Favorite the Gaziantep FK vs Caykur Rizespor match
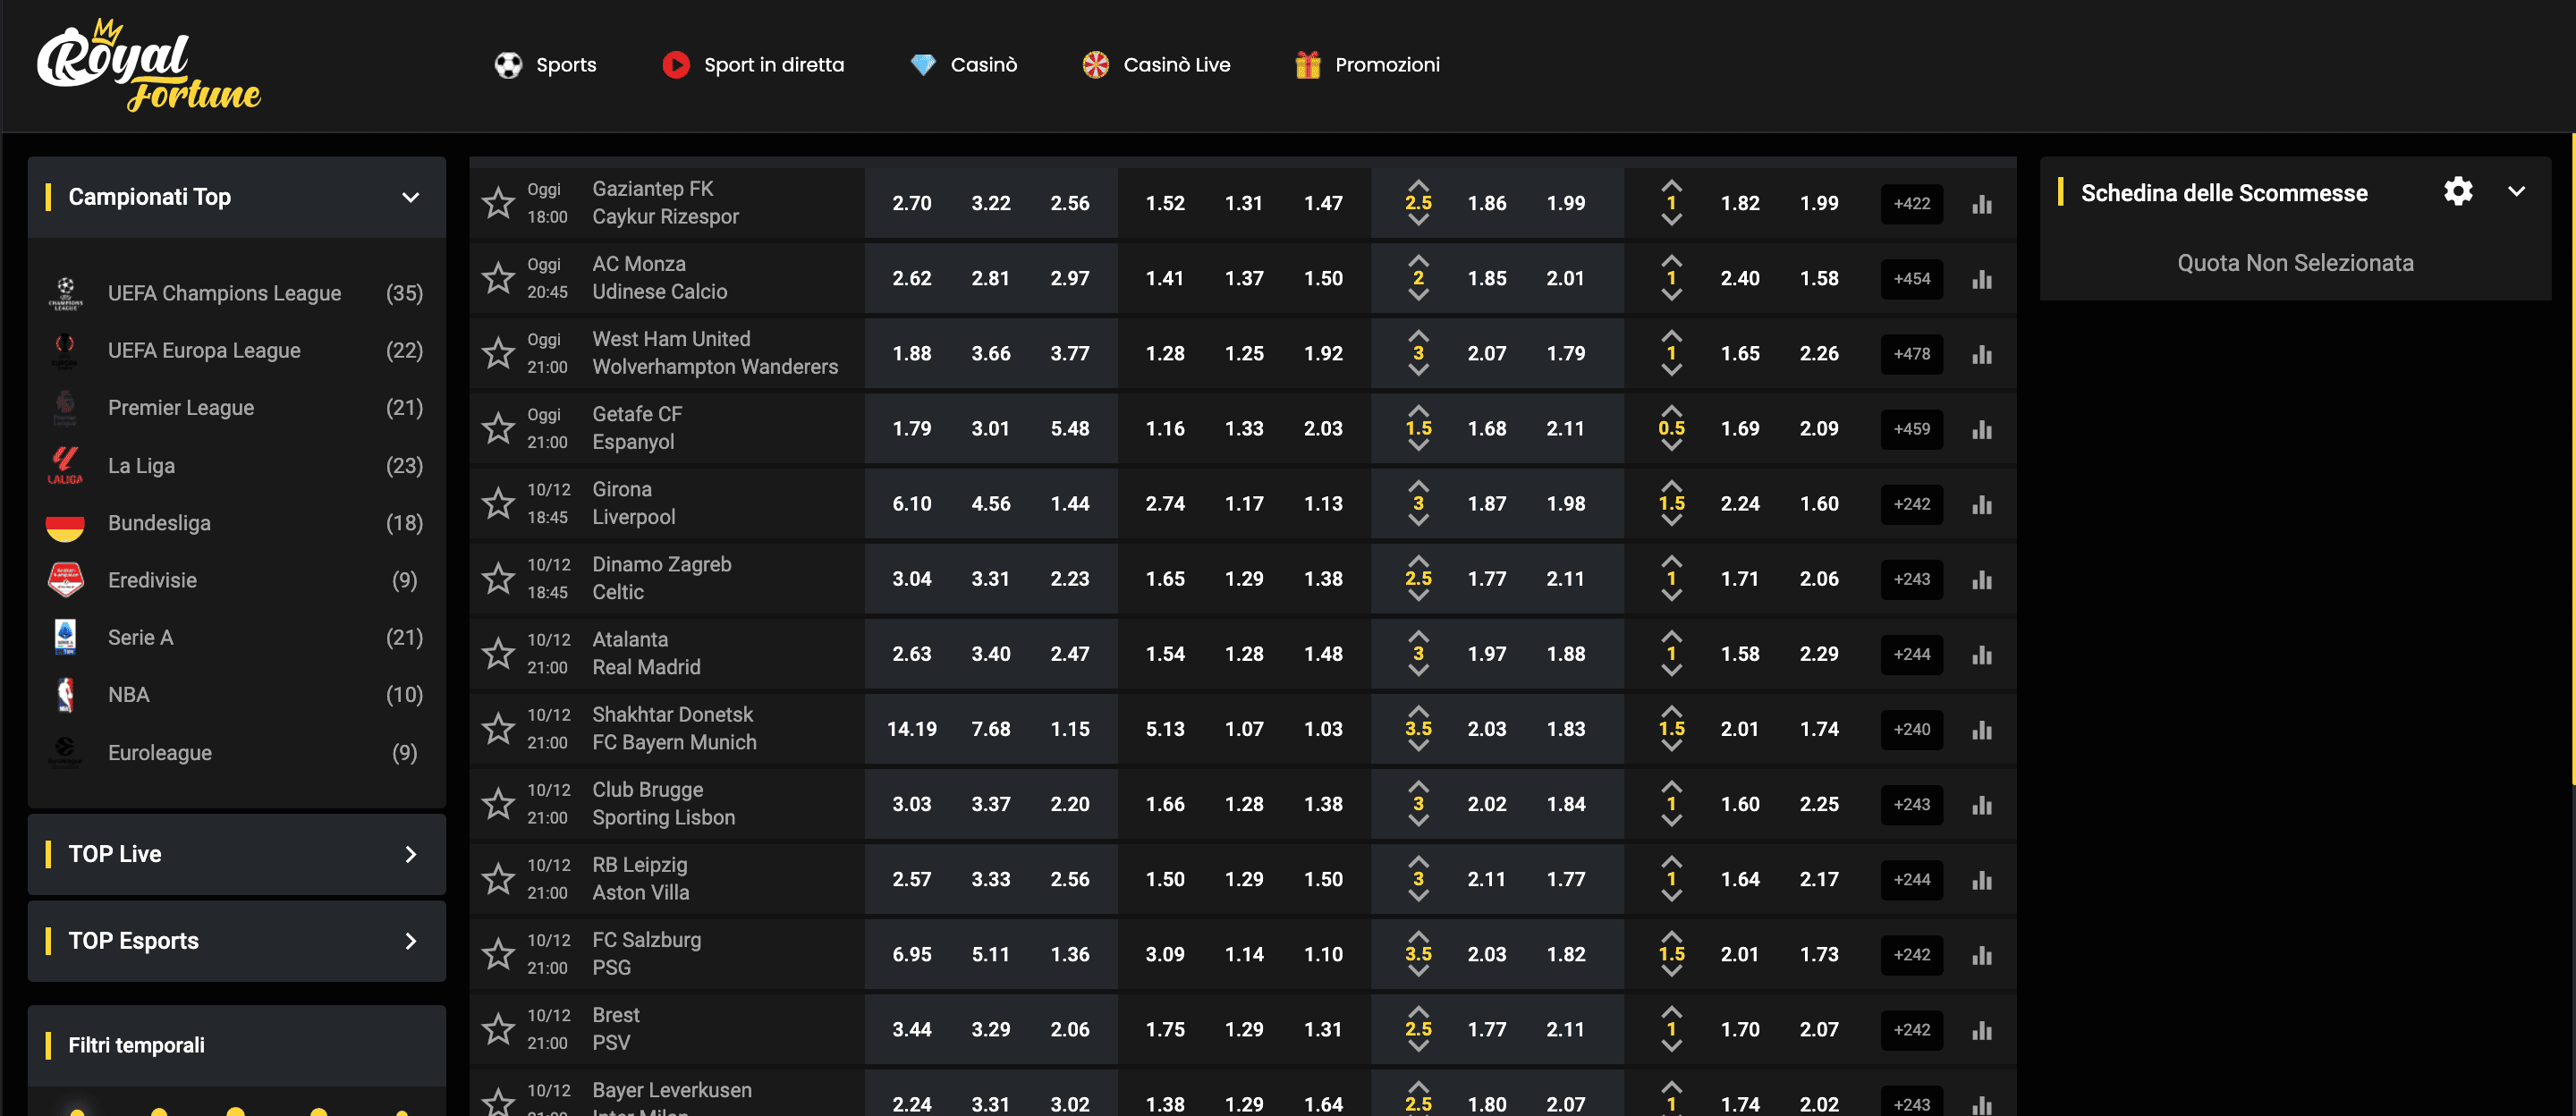This screenshot has width=2576, height=1116. [x=498, y=203]
